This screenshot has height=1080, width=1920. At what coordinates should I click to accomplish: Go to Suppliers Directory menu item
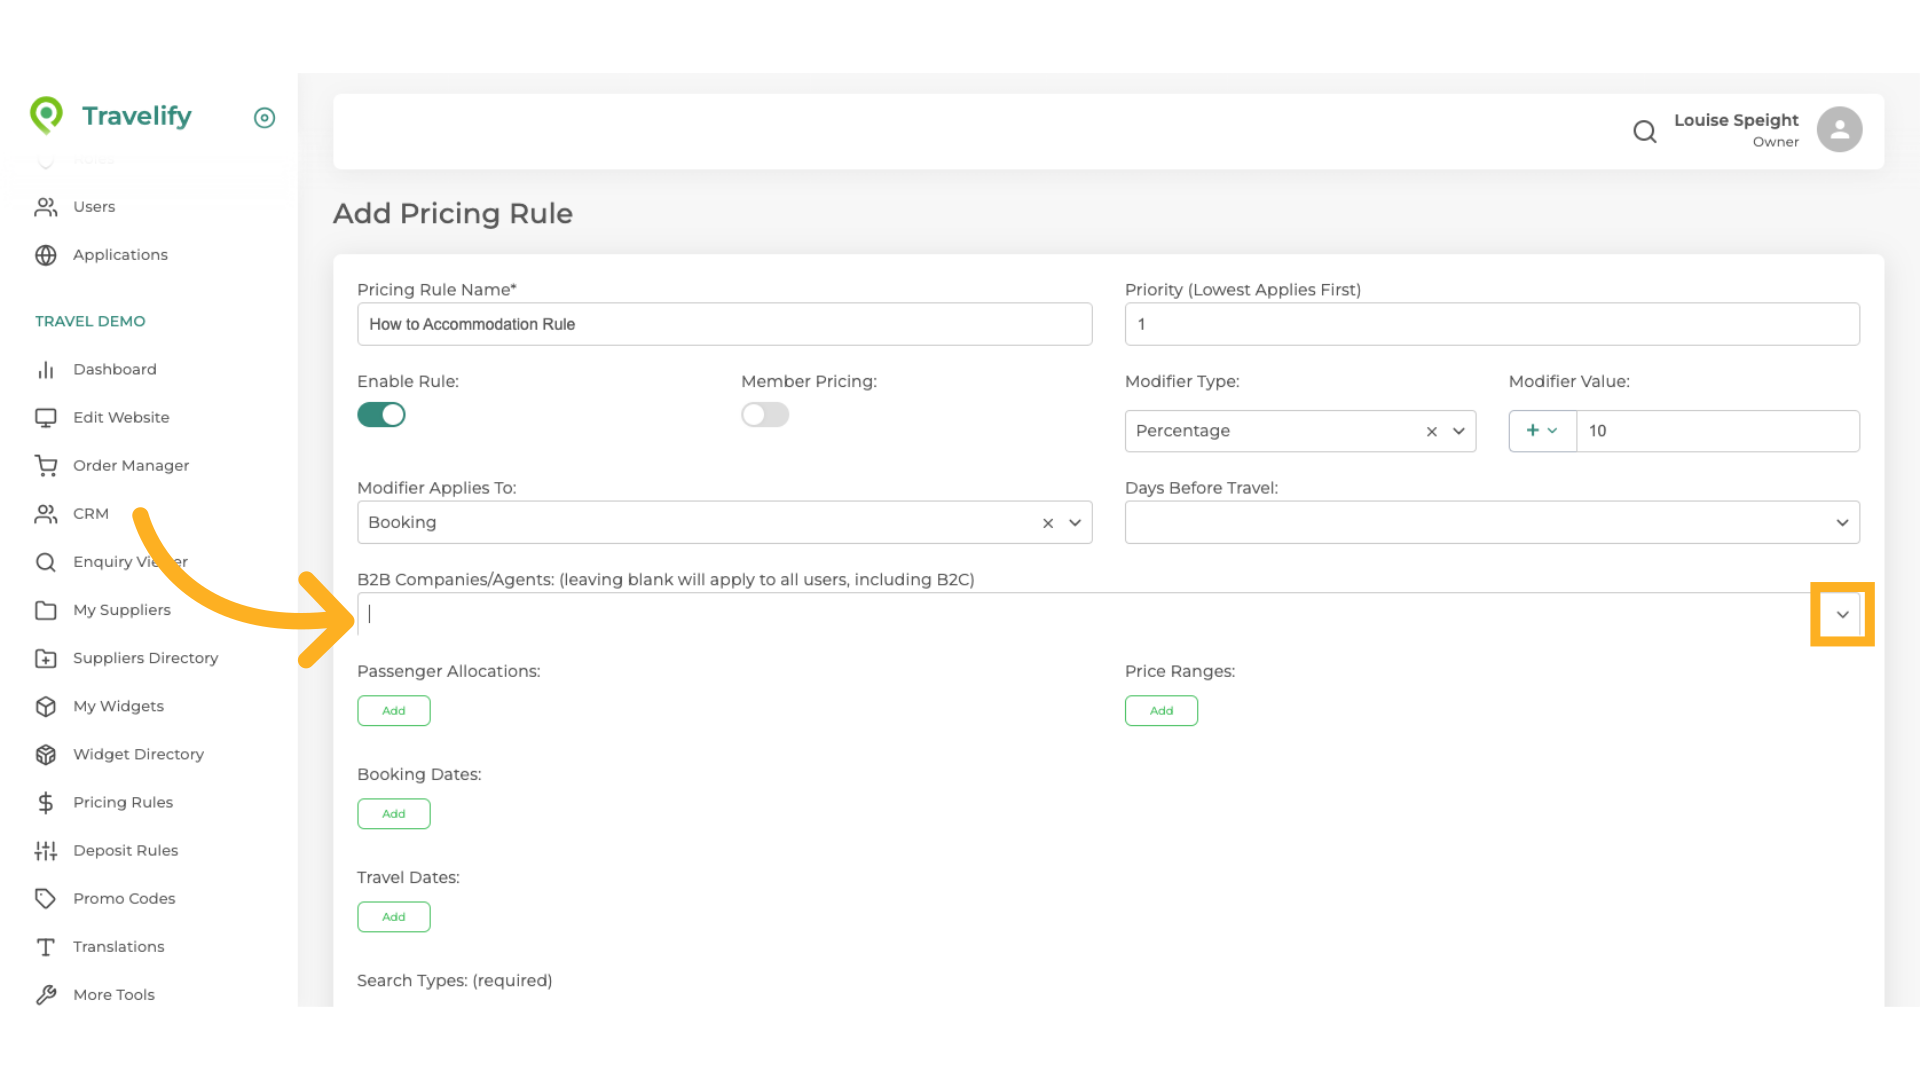(145, 658)
